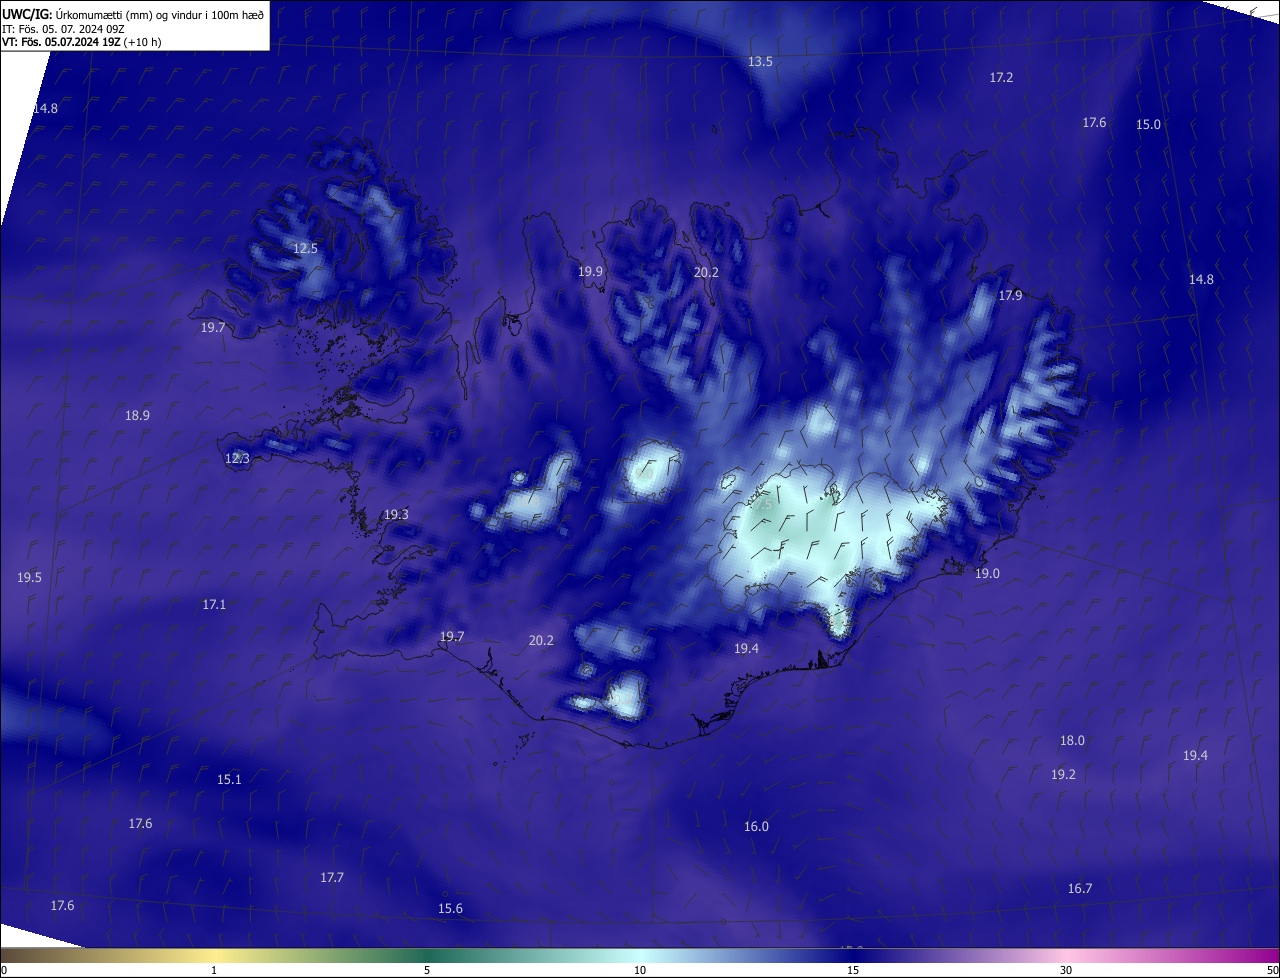Click the 'IT: Fös. 05. 07. 2024 09Z' line
The height and width of the screenshot is (978, 1280).
click(x=63, y=28)
